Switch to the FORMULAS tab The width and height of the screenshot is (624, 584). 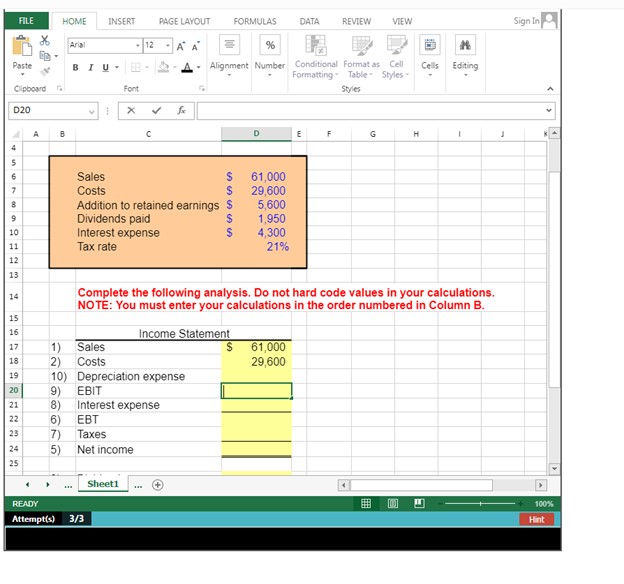(255, 21)
